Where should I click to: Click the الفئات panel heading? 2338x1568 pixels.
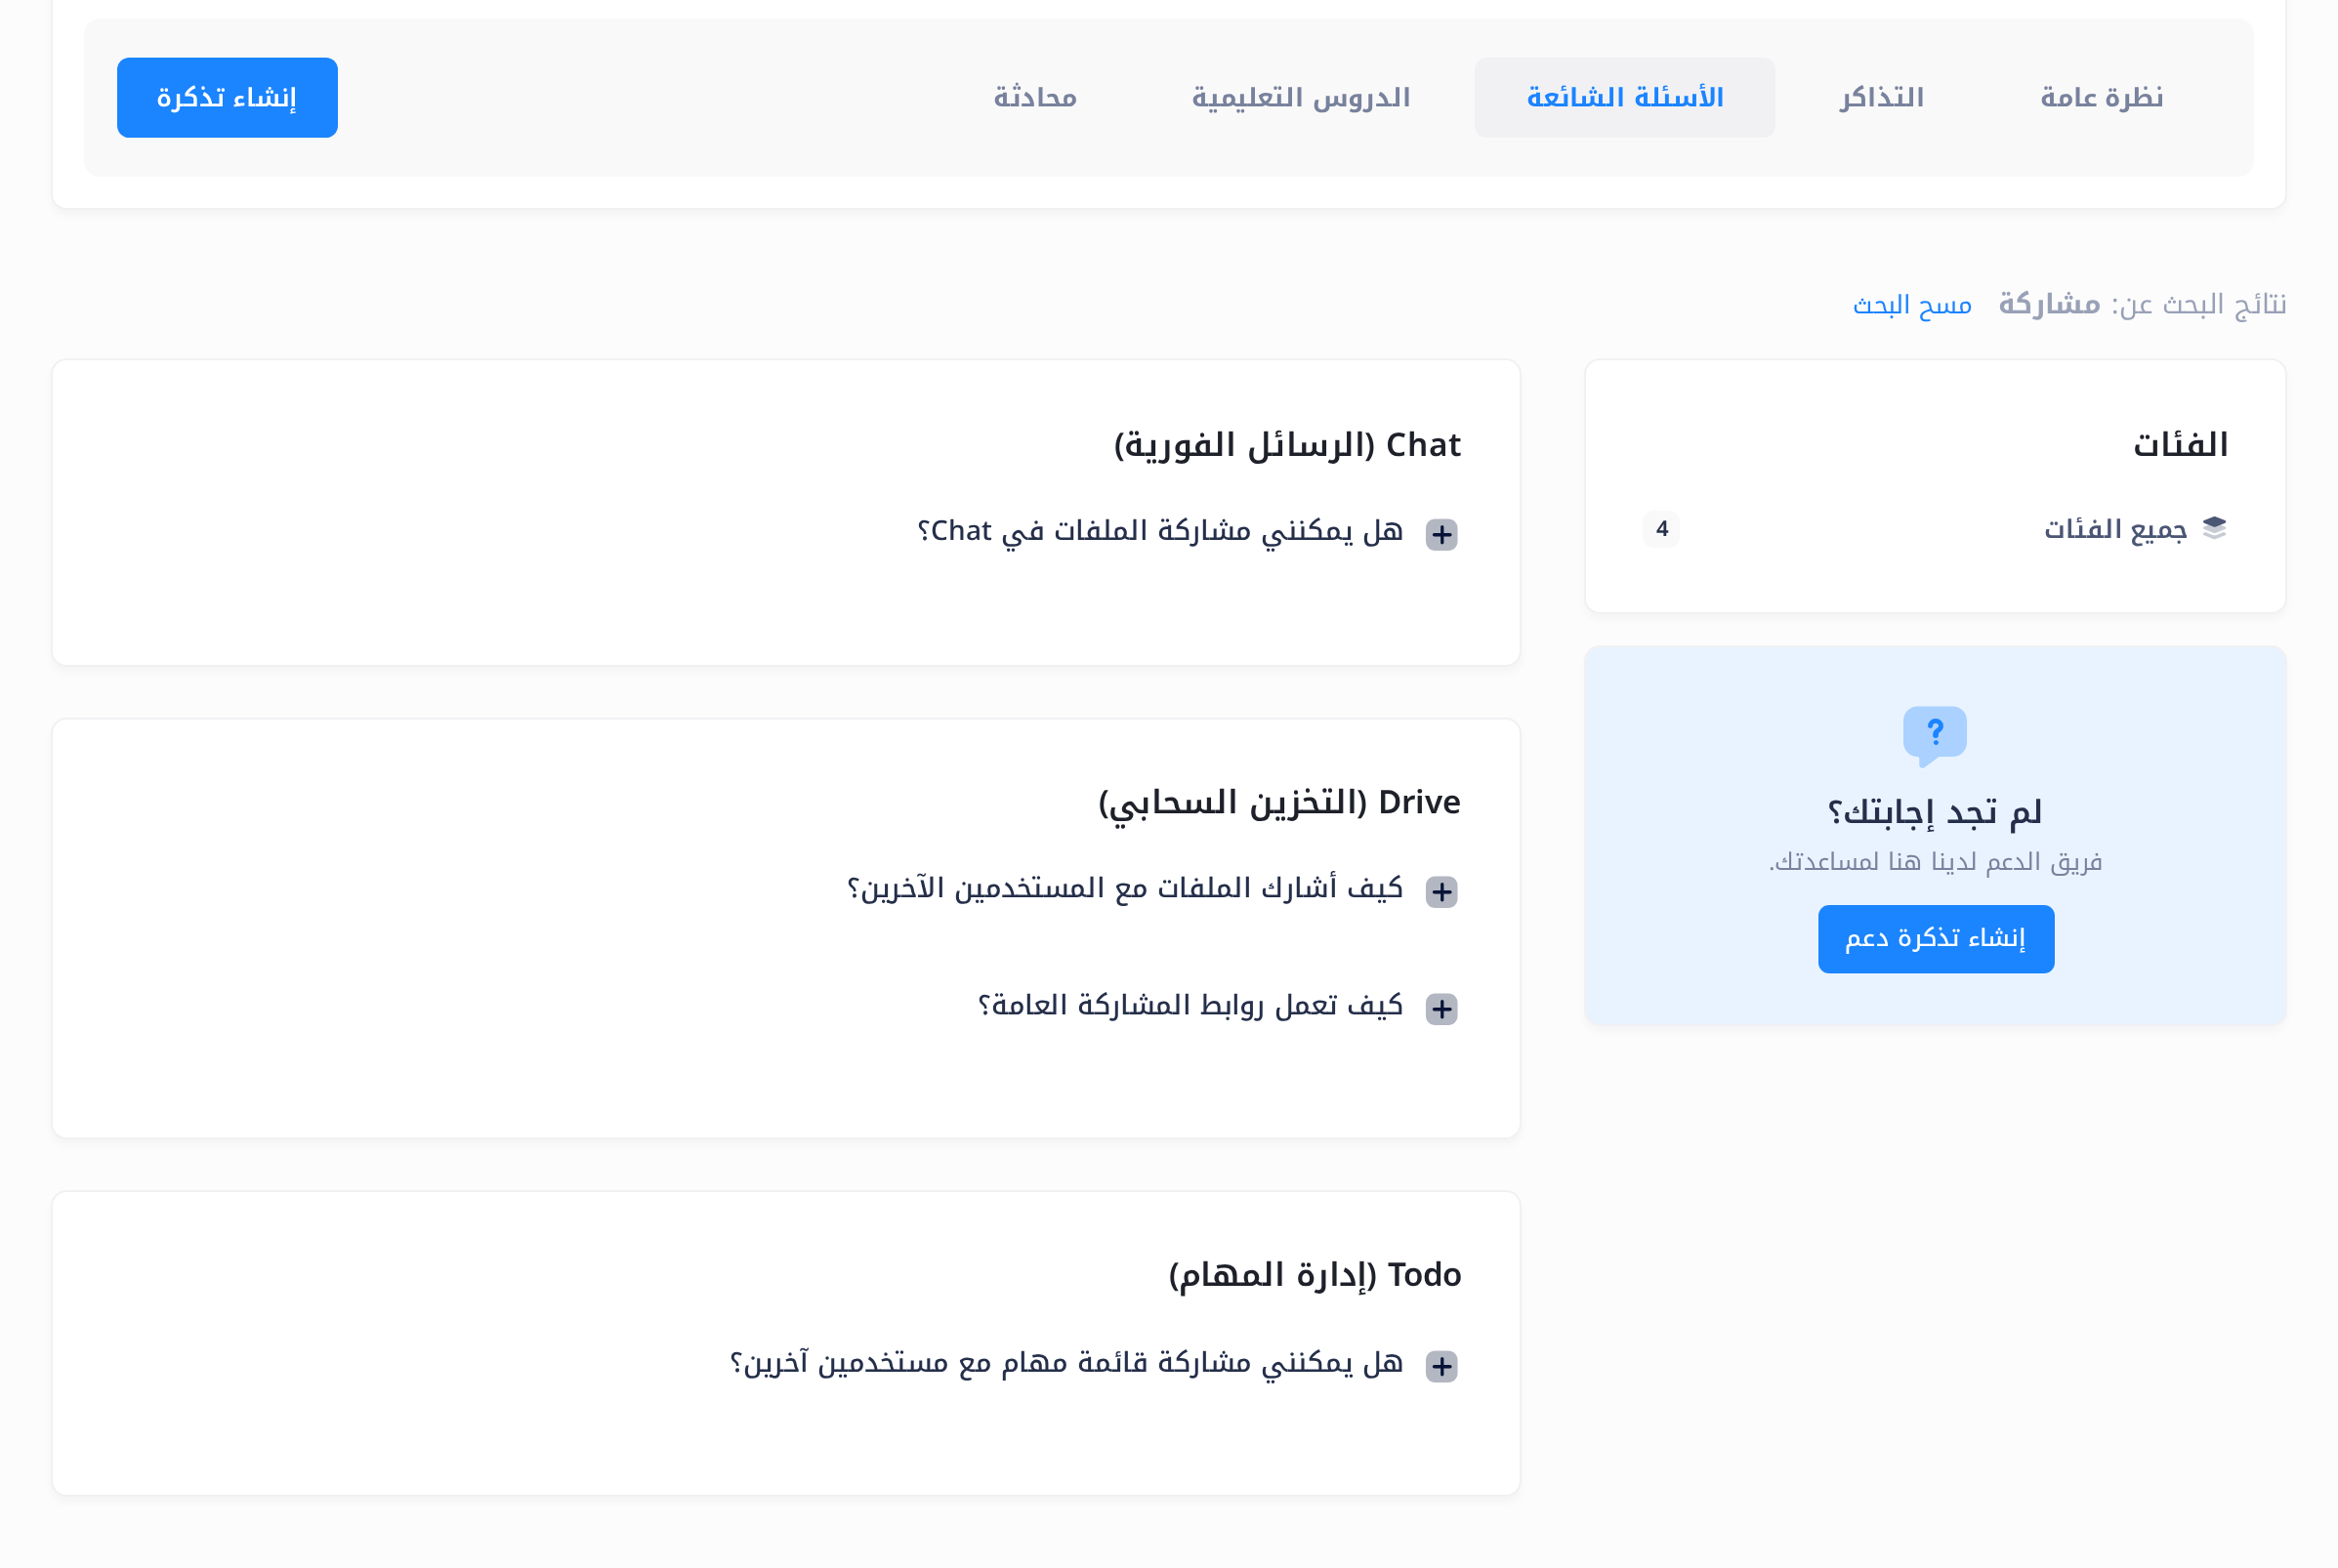[x=2180, y=445]
